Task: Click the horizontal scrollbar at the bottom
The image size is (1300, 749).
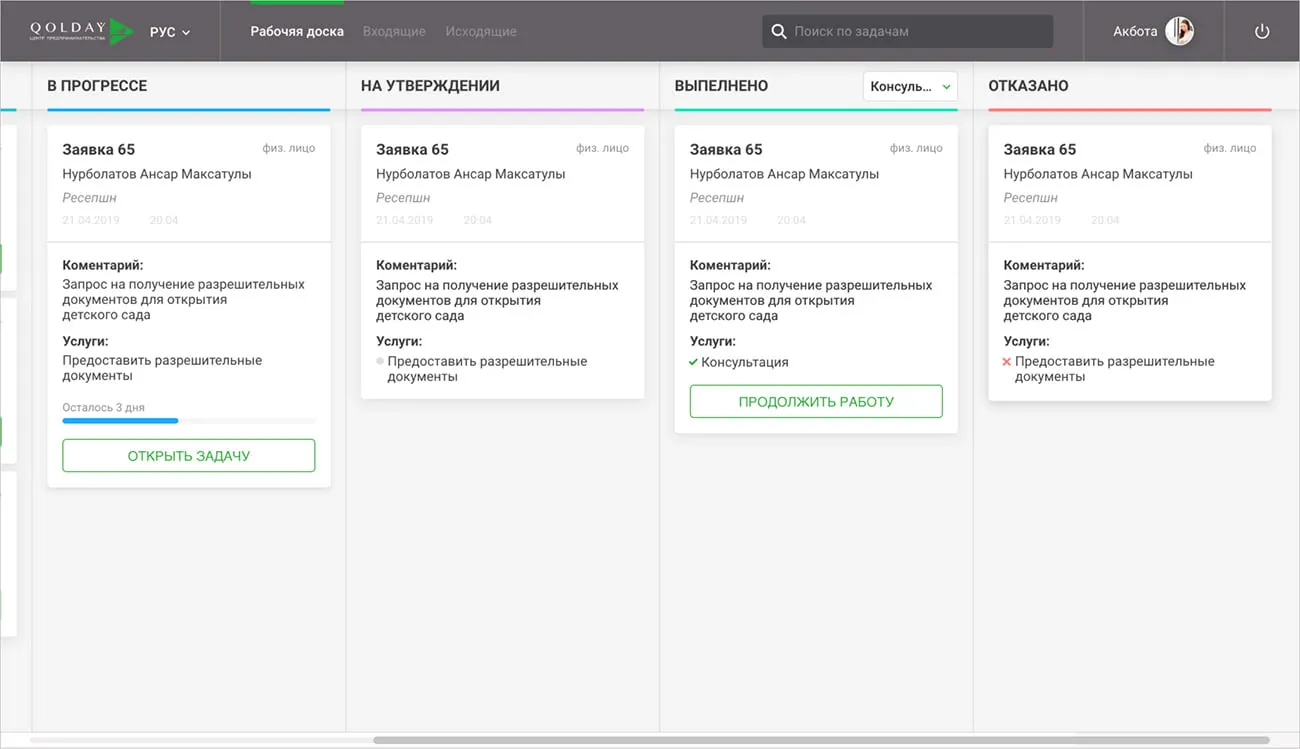Action: pos(820,740)
